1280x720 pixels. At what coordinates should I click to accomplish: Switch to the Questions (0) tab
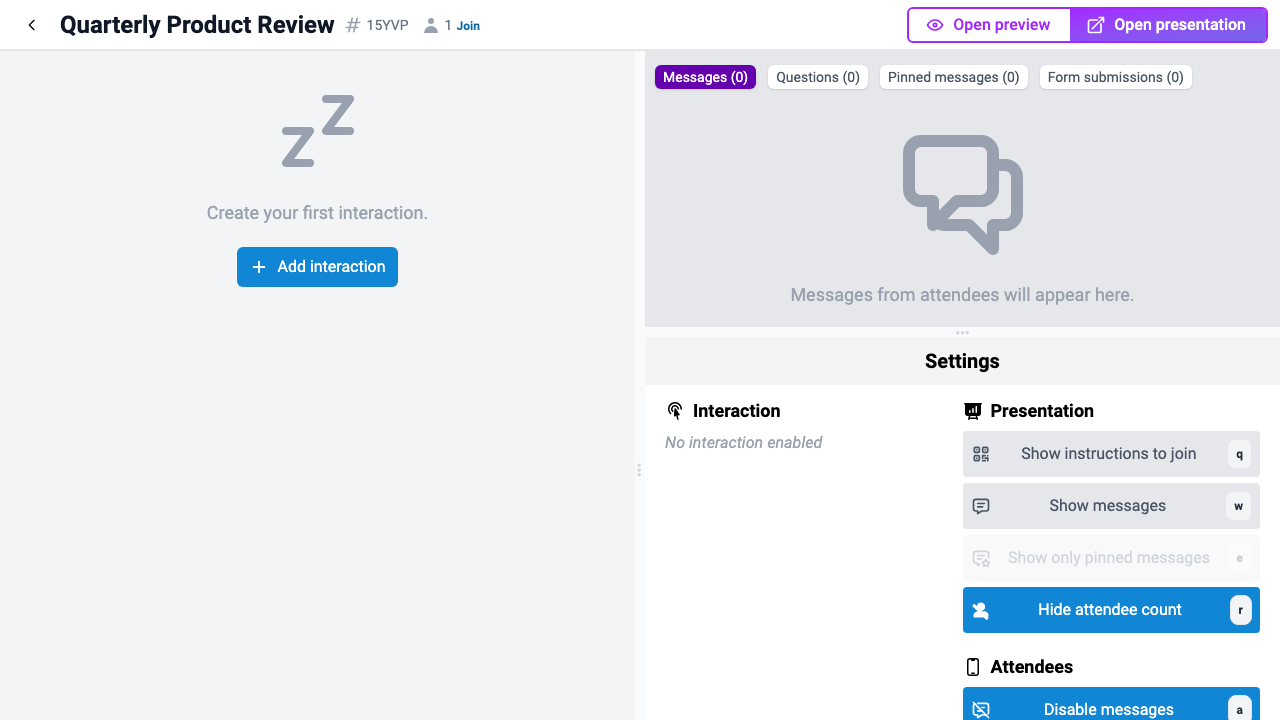818,77
